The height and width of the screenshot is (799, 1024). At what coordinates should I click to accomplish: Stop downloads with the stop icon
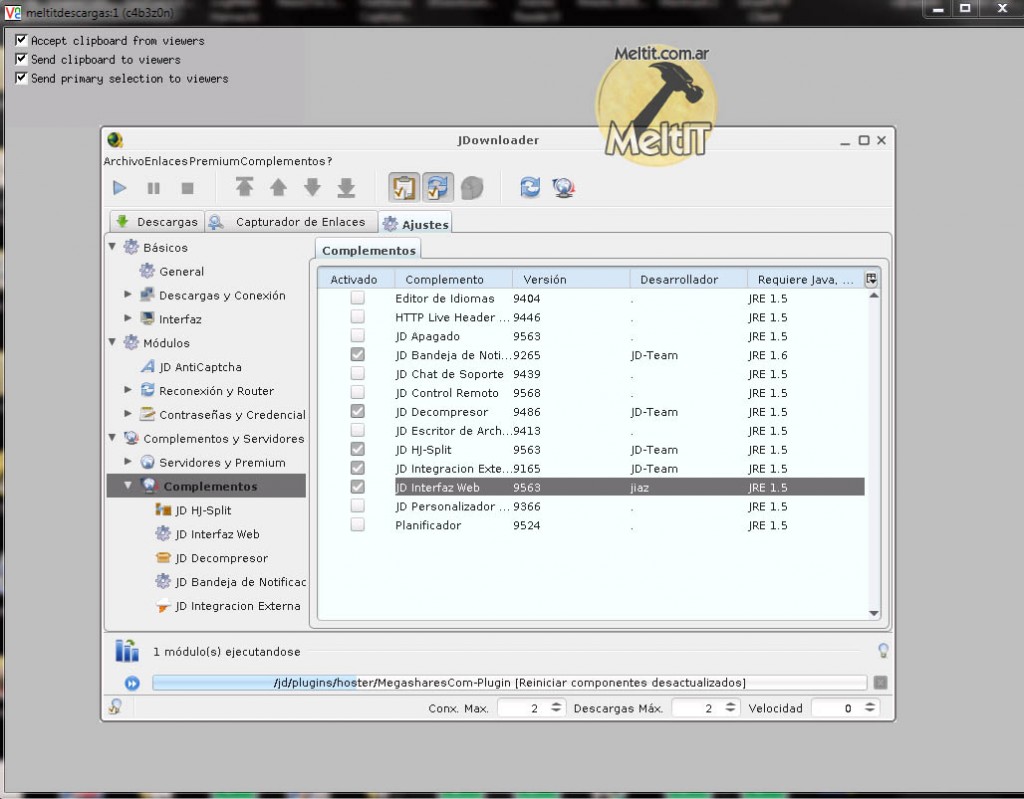pyautogui.click(x=187, y=188)
